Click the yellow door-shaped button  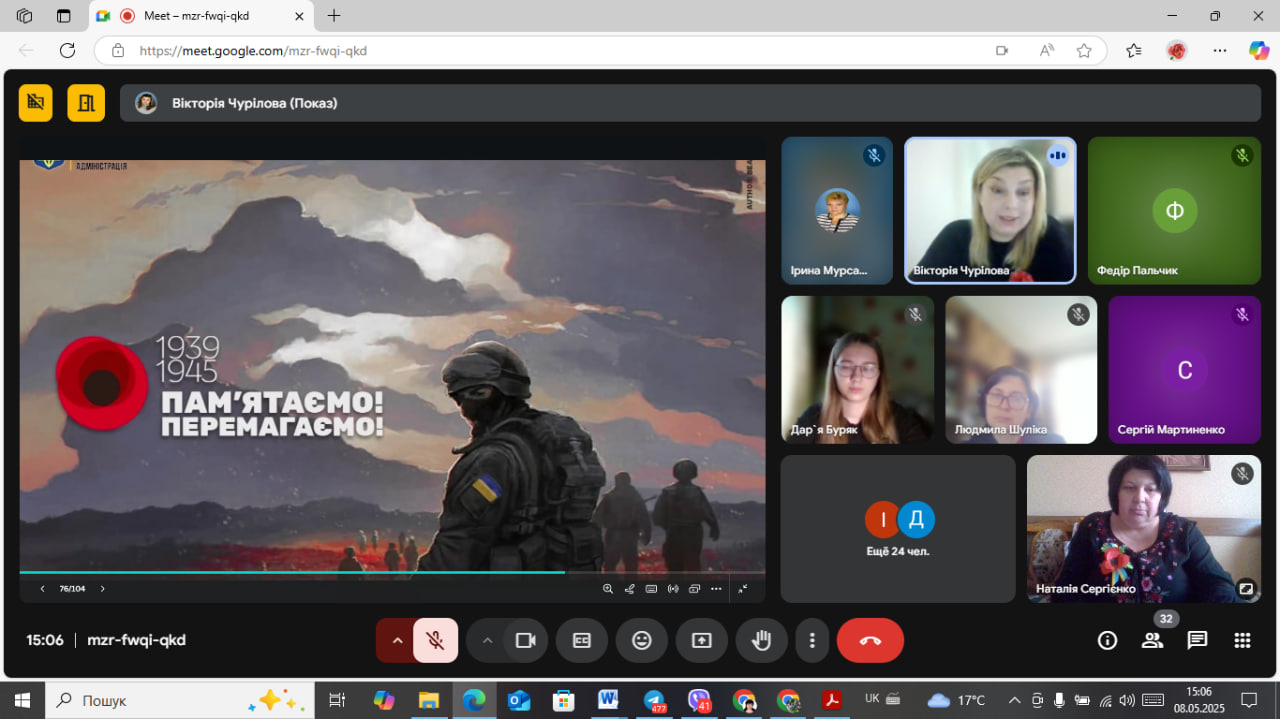[x=86, y=102]
